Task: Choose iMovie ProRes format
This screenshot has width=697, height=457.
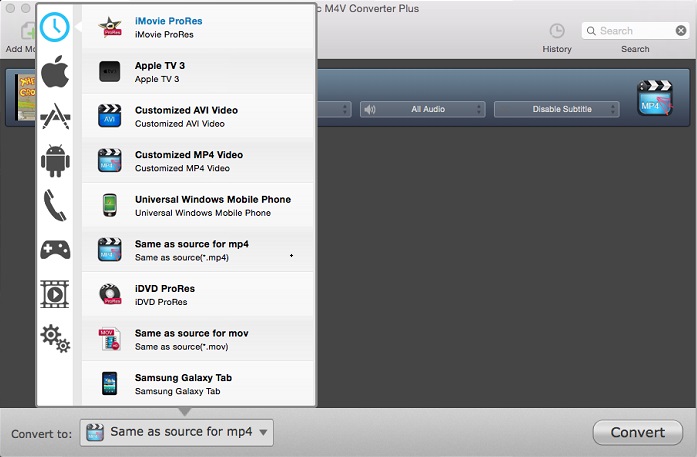Action: tap(198, 27)
